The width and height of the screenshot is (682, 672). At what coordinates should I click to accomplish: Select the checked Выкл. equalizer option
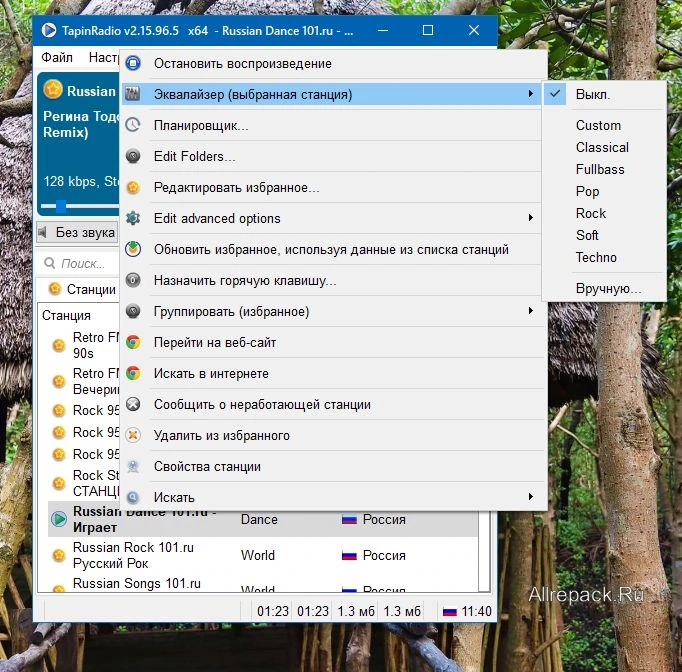pyautogui.click(x=604, y=94)
